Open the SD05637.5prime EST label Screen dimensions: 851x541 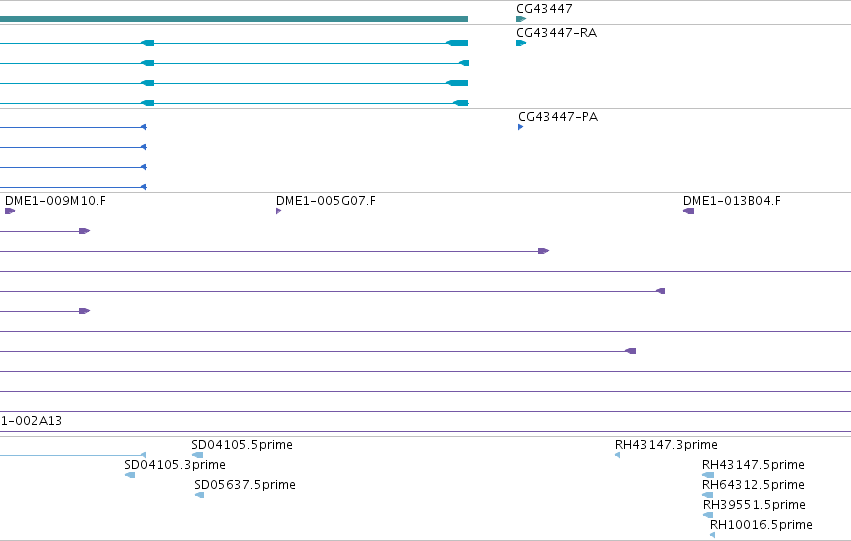(245, 485)
